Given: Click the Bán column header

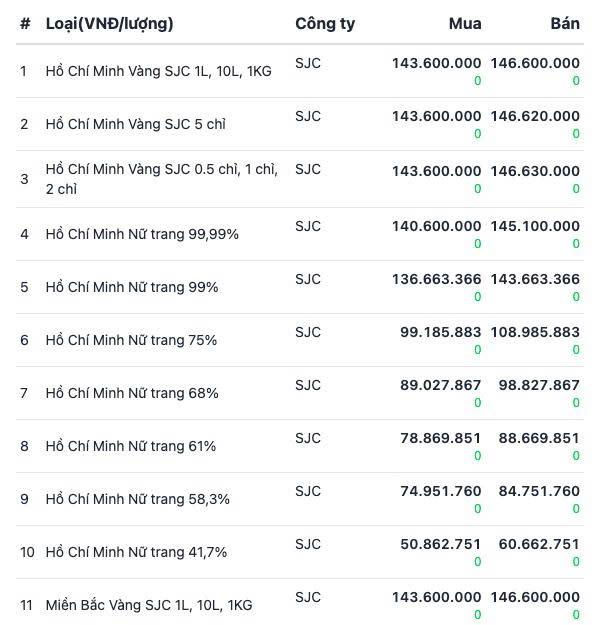Looking at the screenshot, I should click(565, 24).
